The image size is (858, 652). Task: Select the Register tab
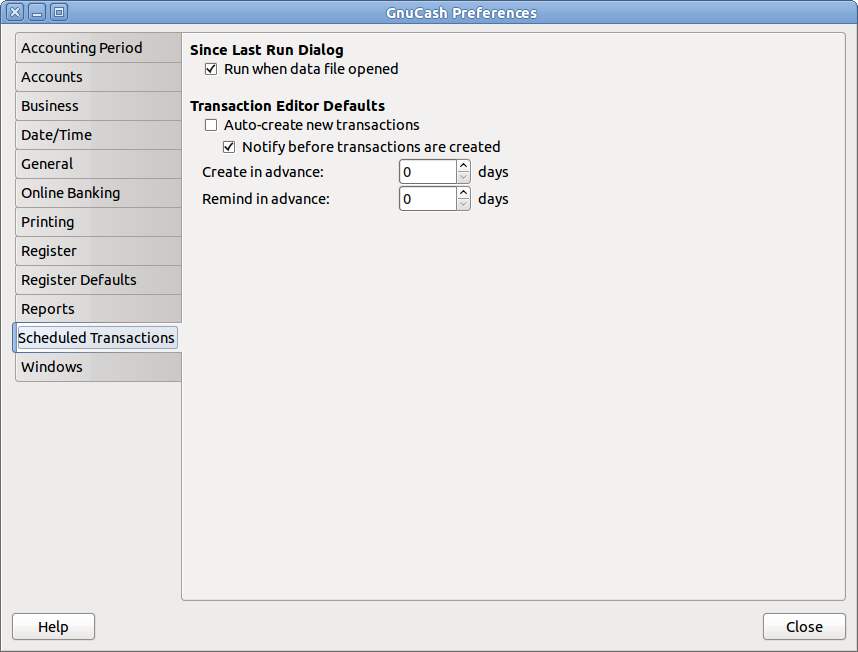point(98,251)
